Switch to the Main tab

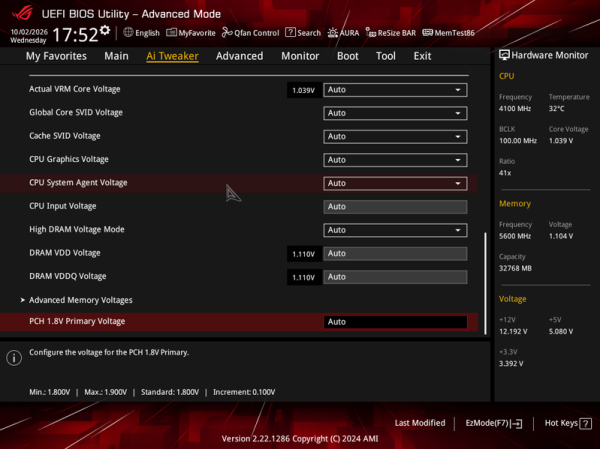click(116, 56)
